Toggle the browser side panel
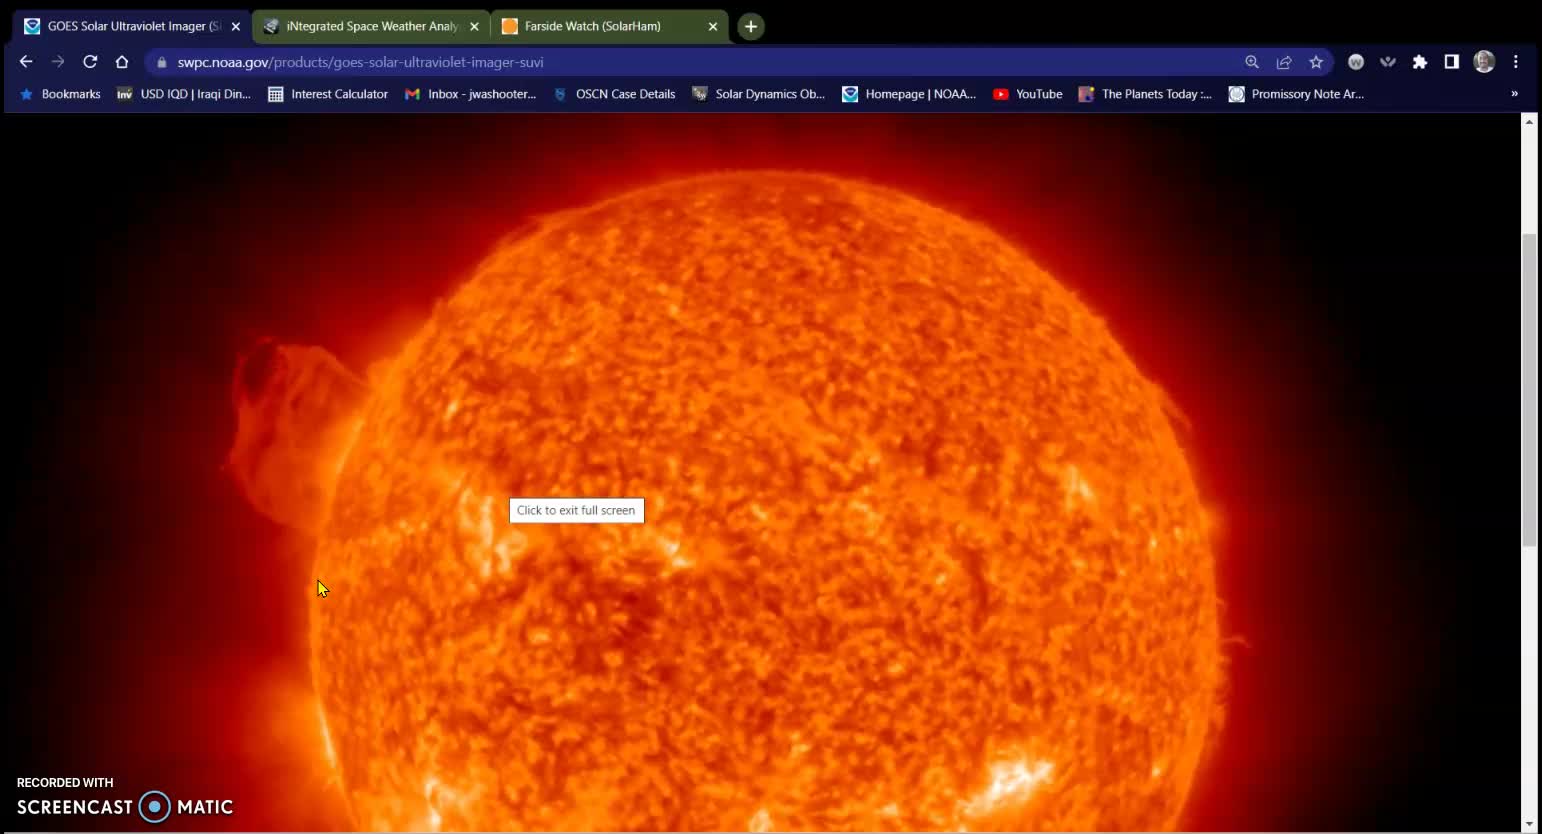The height and width of the screenshot is (834, 1542). 1452,62
